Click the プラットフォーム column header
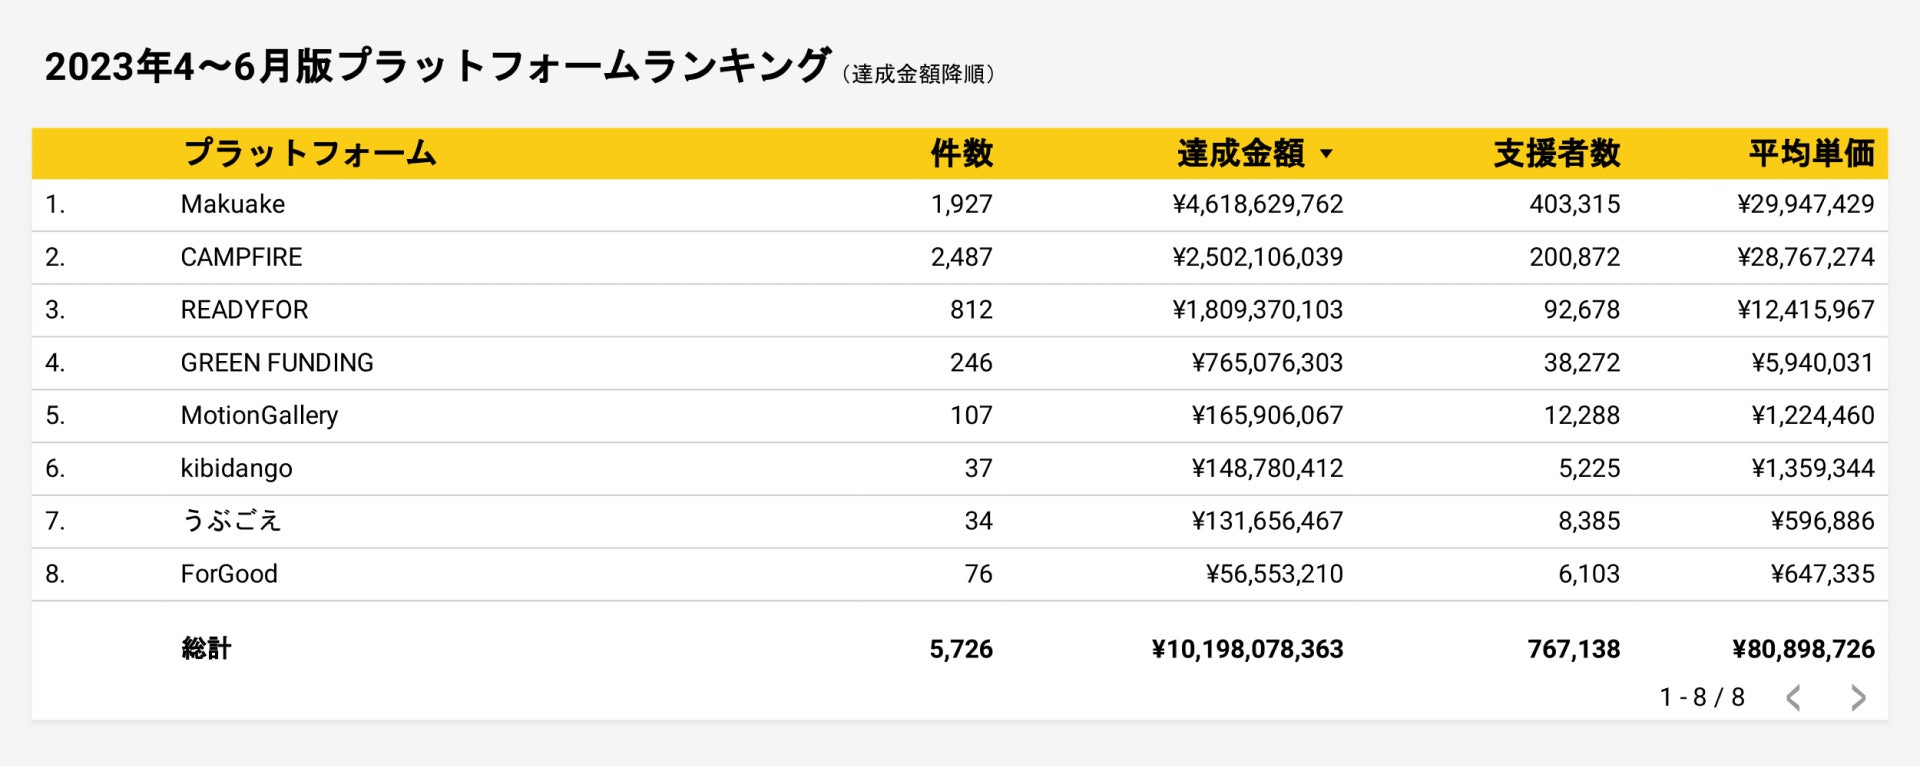This screenshot has width=1920, height=766. click(310, 153)
